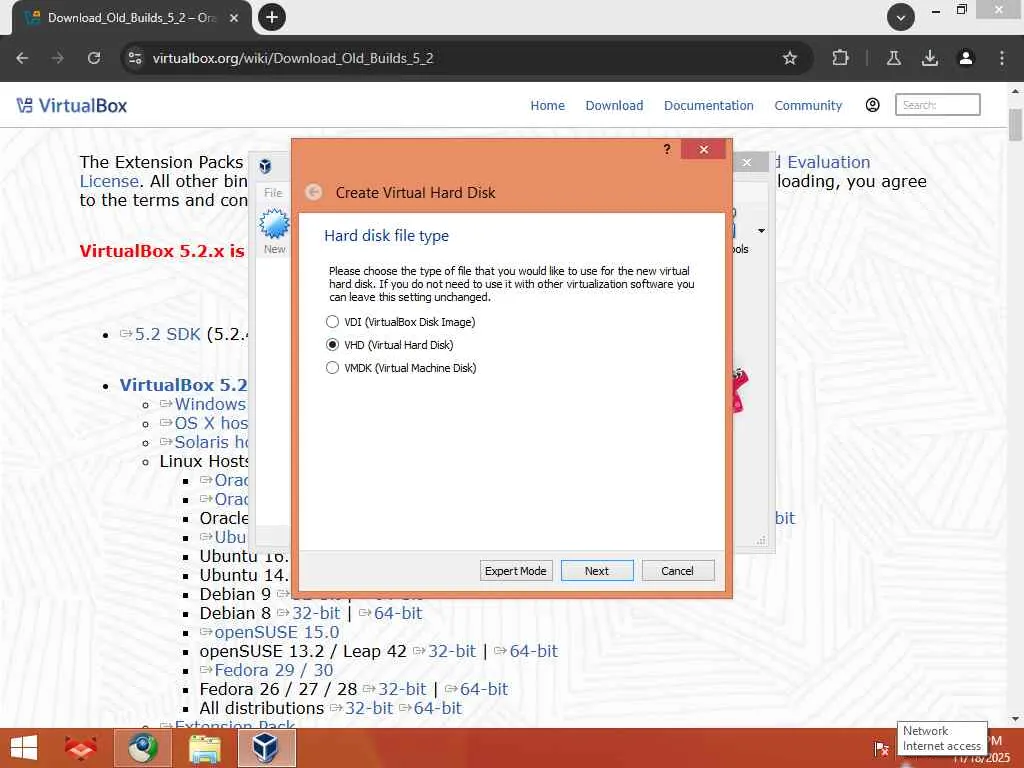Viewport: 1024px width, 768px height.
Task: Expand the tab search dropdown chevron
Action: pyautogui.click(x=901, y=18)
